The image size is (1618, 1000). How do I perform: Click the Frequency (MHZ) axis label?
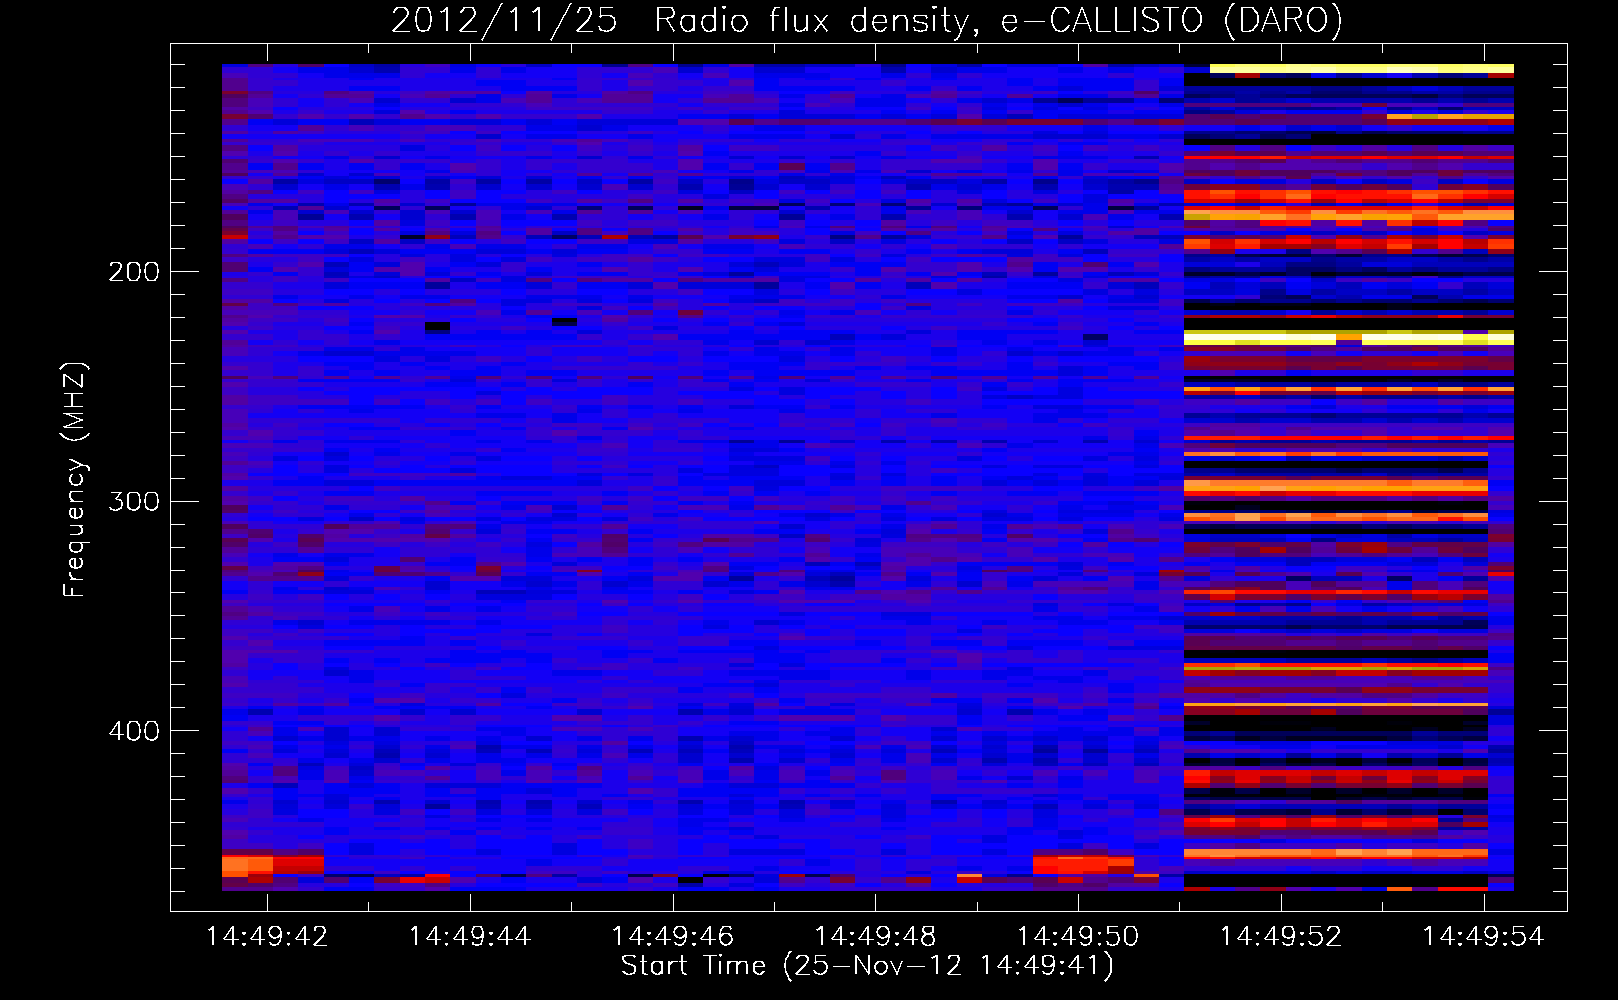[x=75, y=480]
